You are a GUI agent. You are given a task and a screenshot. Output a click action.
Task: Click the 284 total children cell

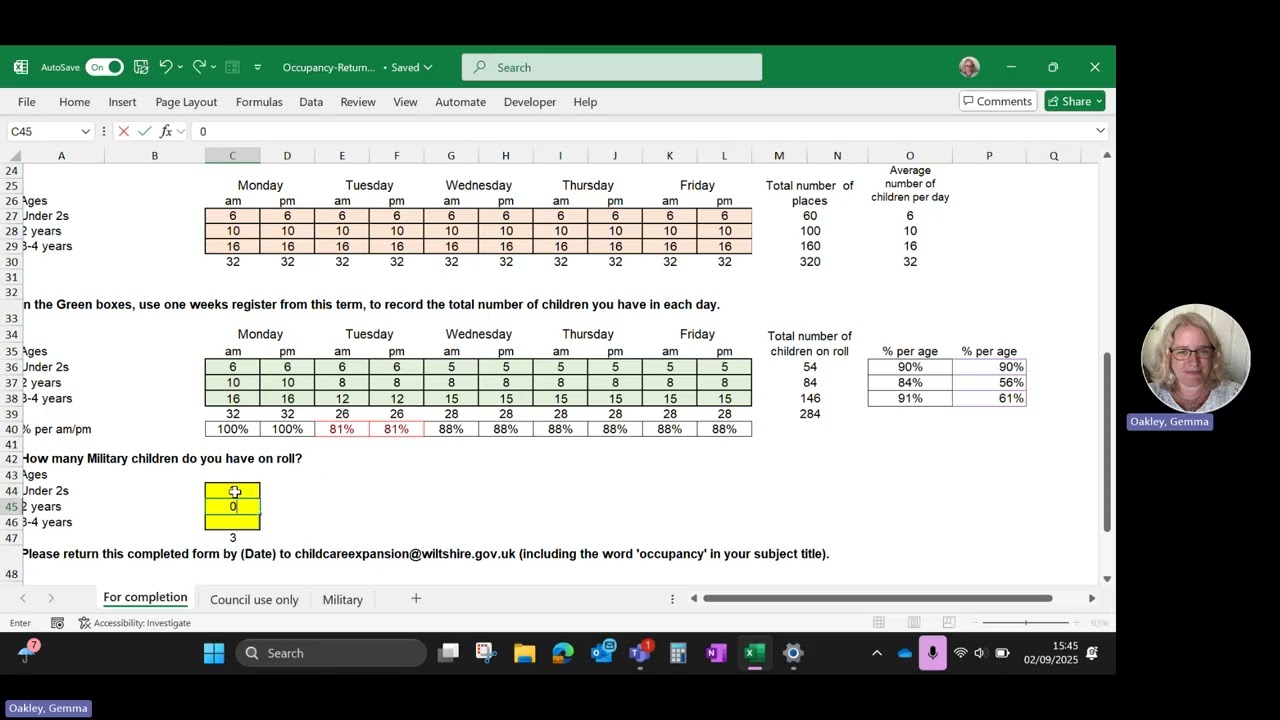pyautogui.click(x=810, y=414)
